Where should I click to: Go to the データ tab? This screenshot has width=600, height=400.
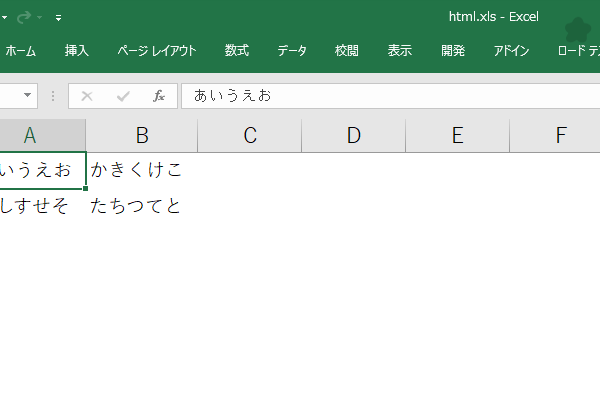coord(292,51)
